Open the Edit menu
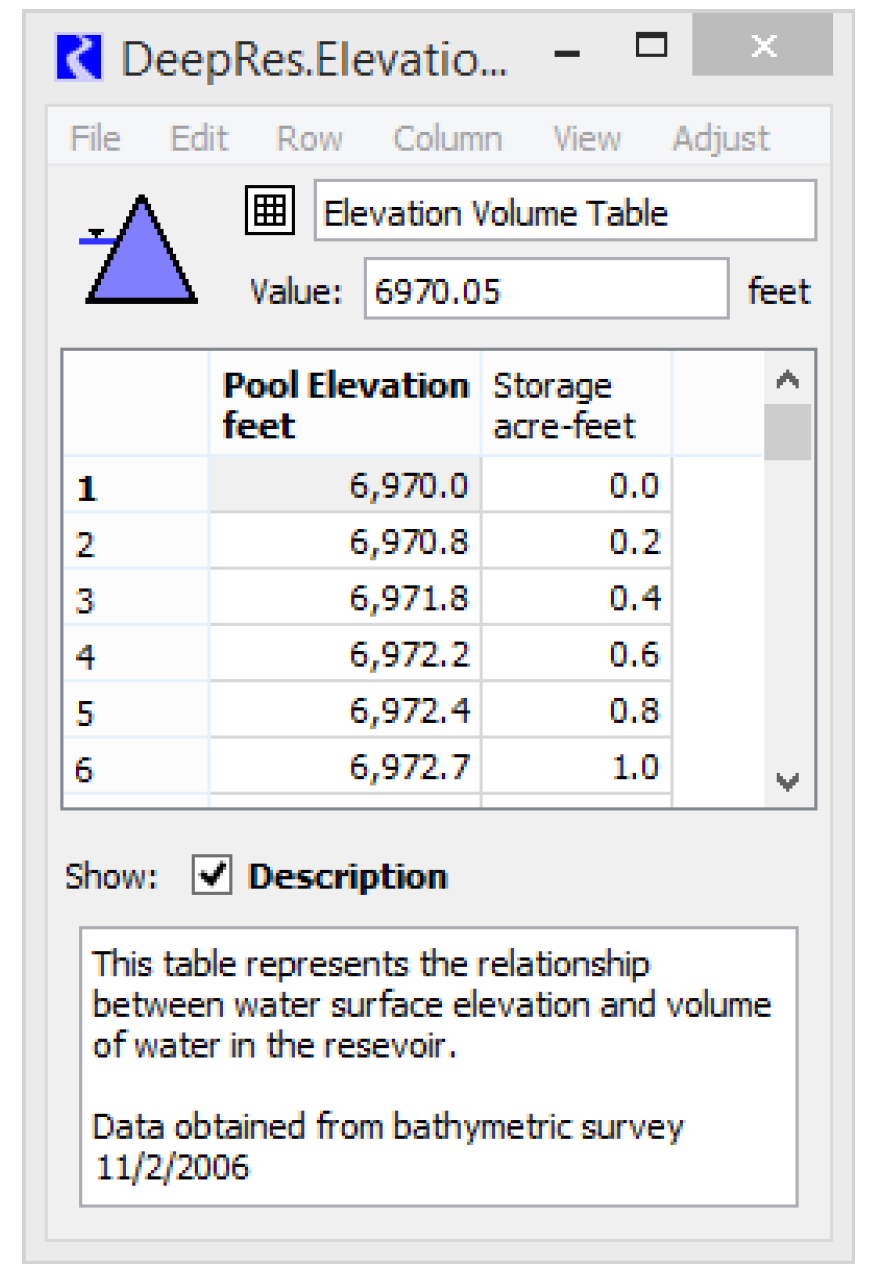This screenshot has width=871, height=1284. (199, 139)
